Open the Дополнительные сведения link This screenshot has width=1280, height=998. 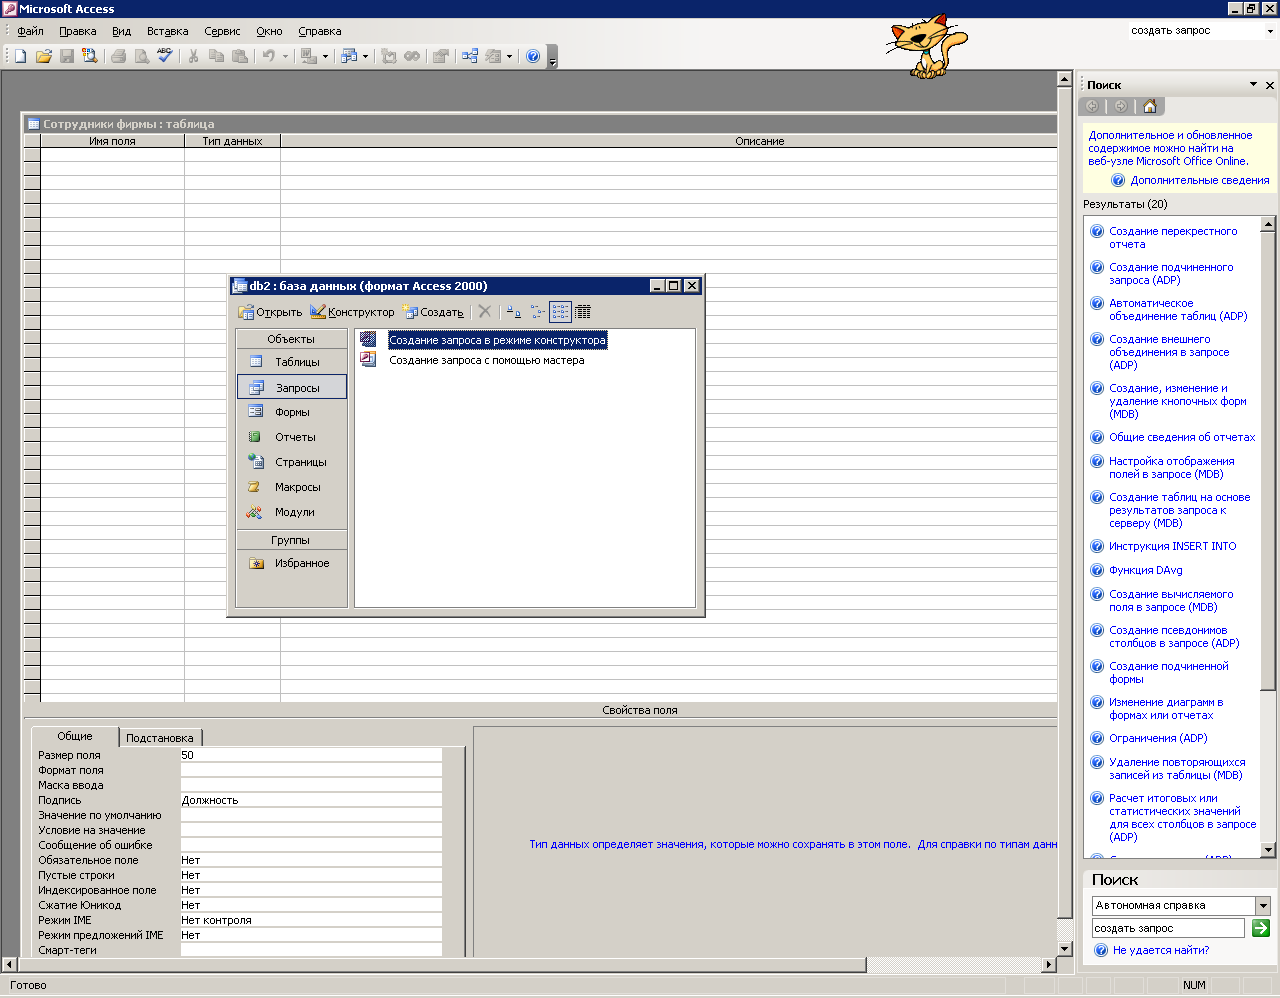[1200, 181]
